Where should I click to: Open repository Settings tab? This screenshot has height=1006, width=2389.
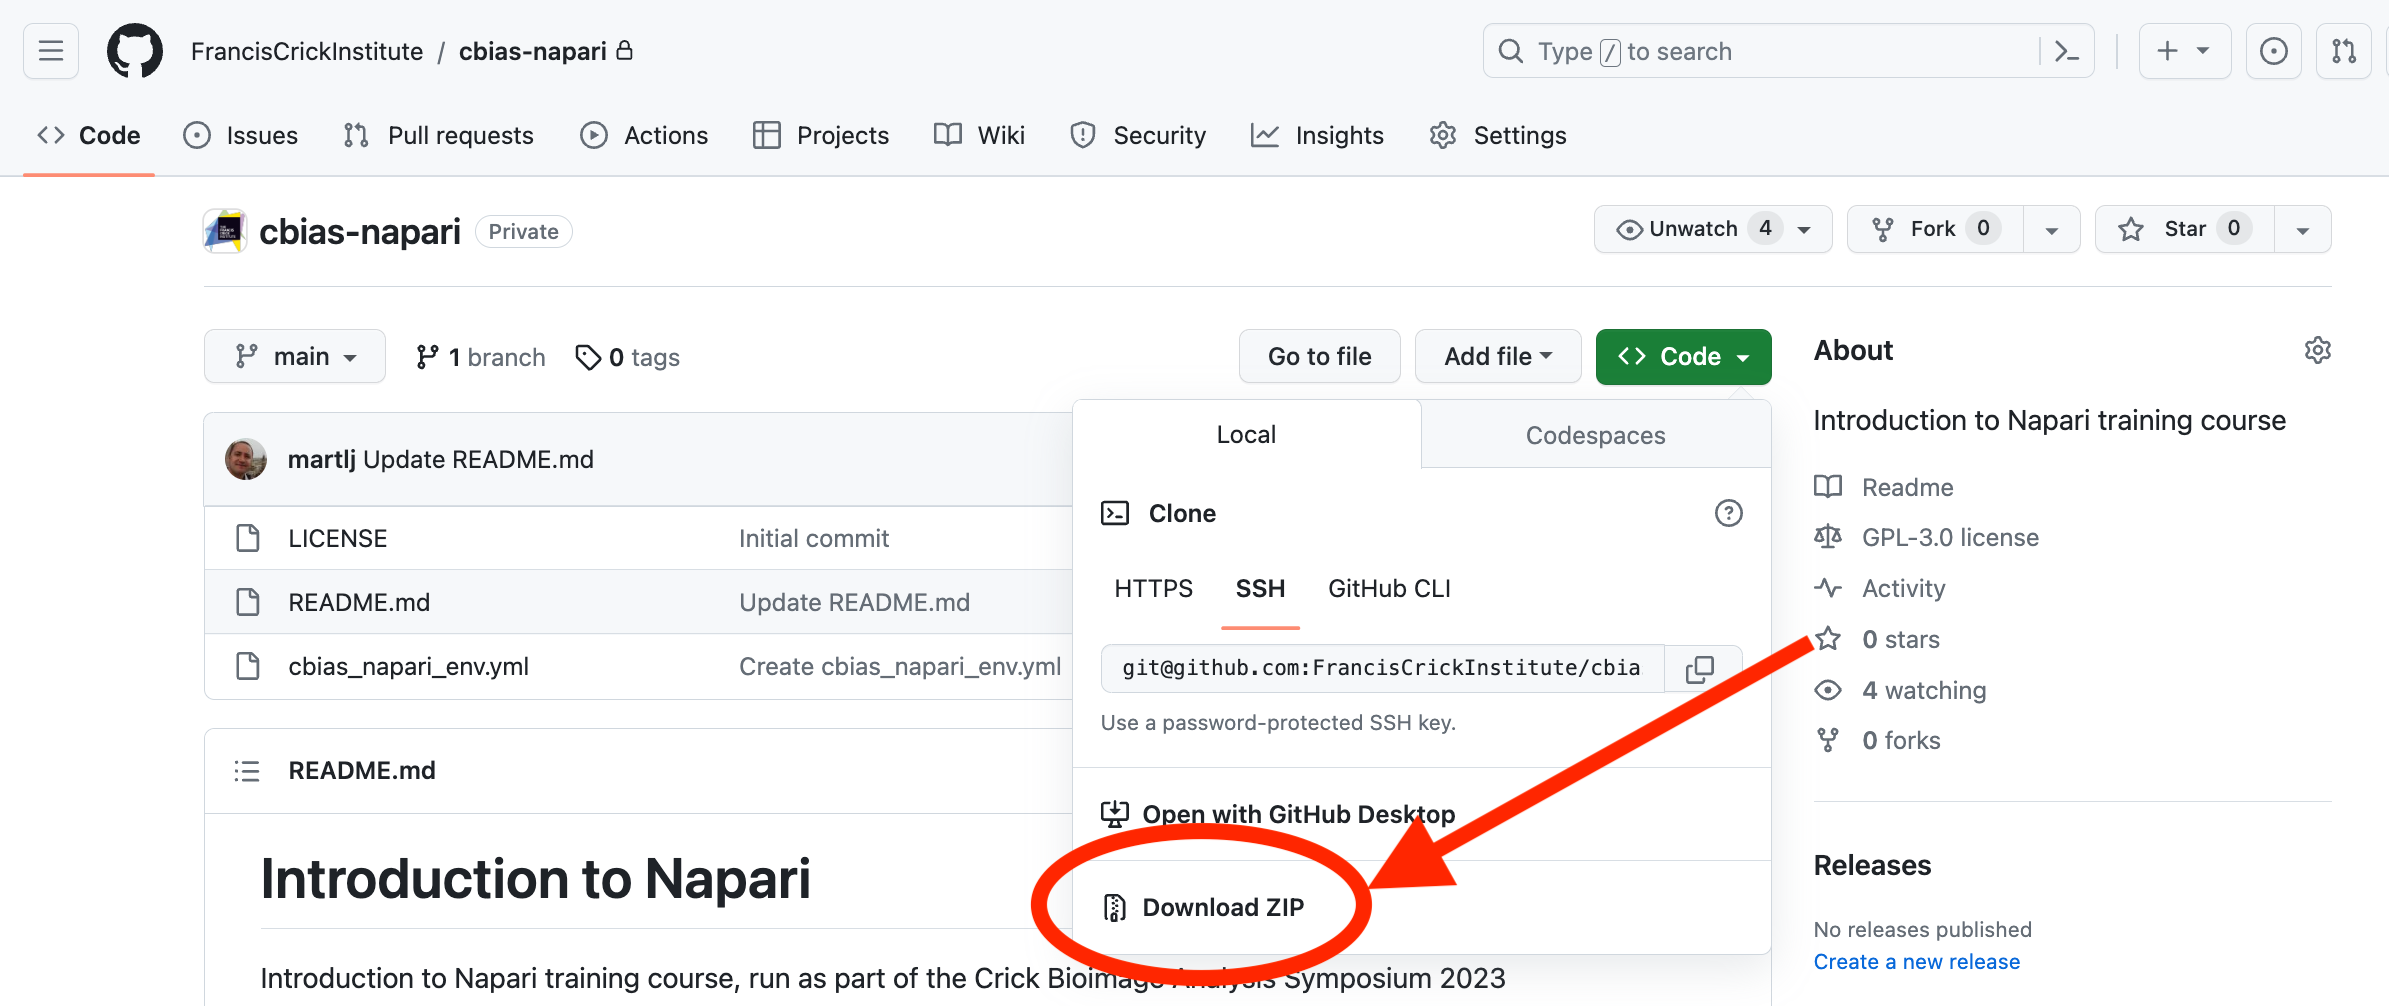[x=1498, y=135]
